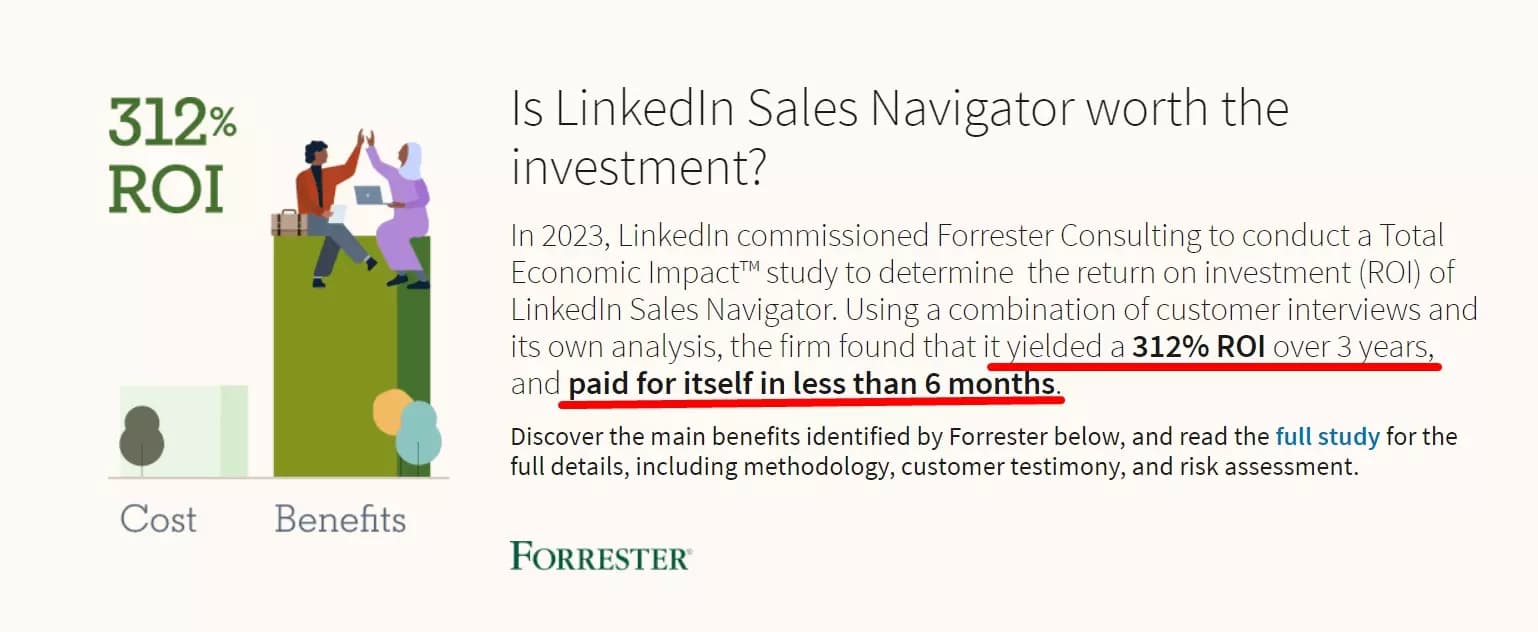This screenshot has width=1538, height=632.
Task: Click the laptop held by the woman
Action: tap(368, 195)
